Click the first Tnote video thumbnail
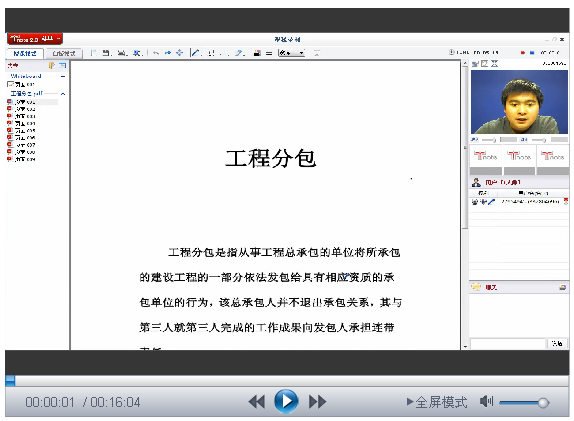574x421 pixels. (x=486, y=160)
